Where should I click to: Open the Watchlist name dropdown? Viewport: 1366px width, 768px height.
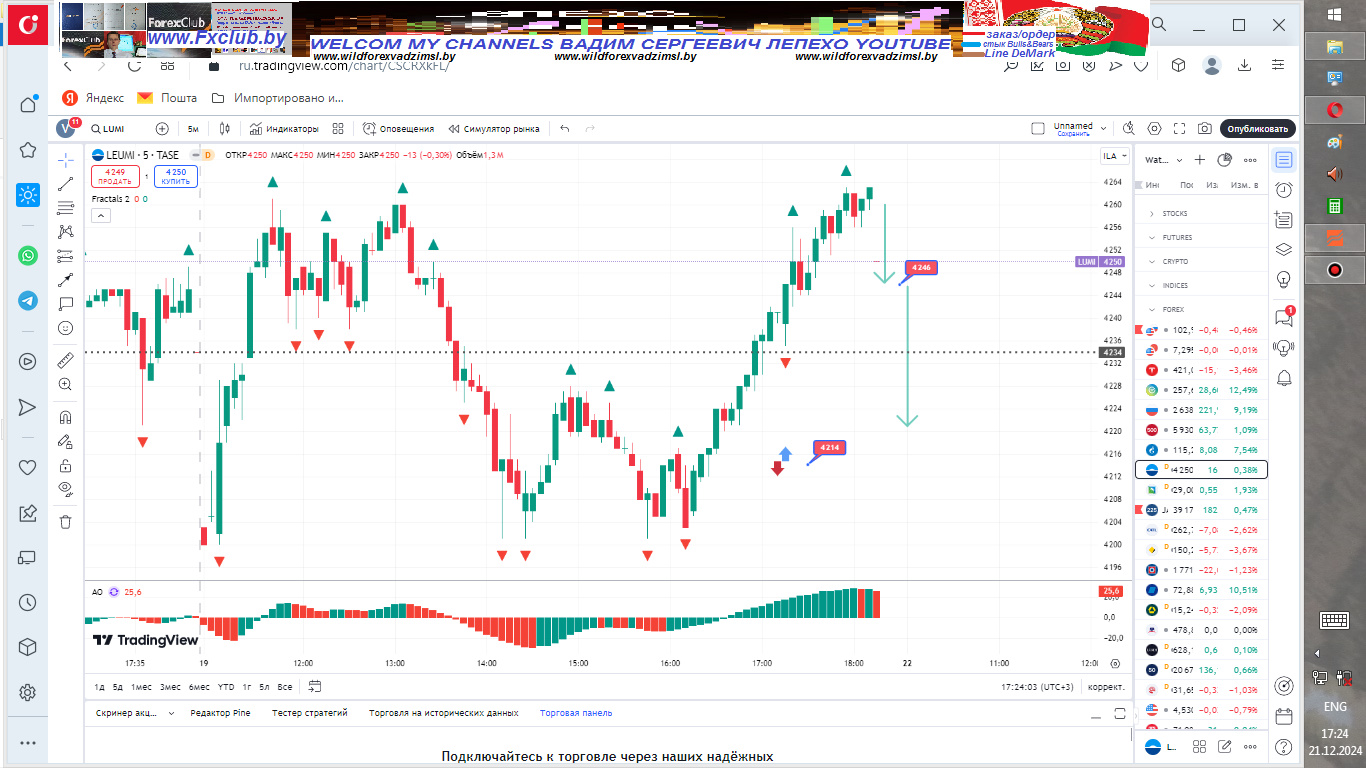point(1163,160)
